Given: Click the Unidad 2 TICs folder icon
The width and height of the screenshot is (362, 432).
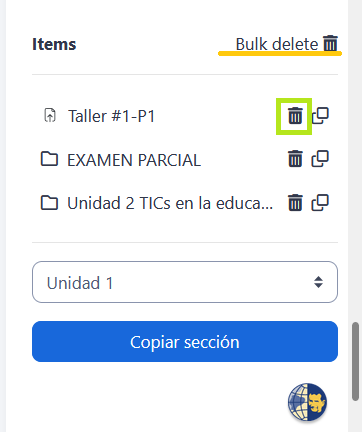Looking at the screenshot, I should click(x=49, y=203).
